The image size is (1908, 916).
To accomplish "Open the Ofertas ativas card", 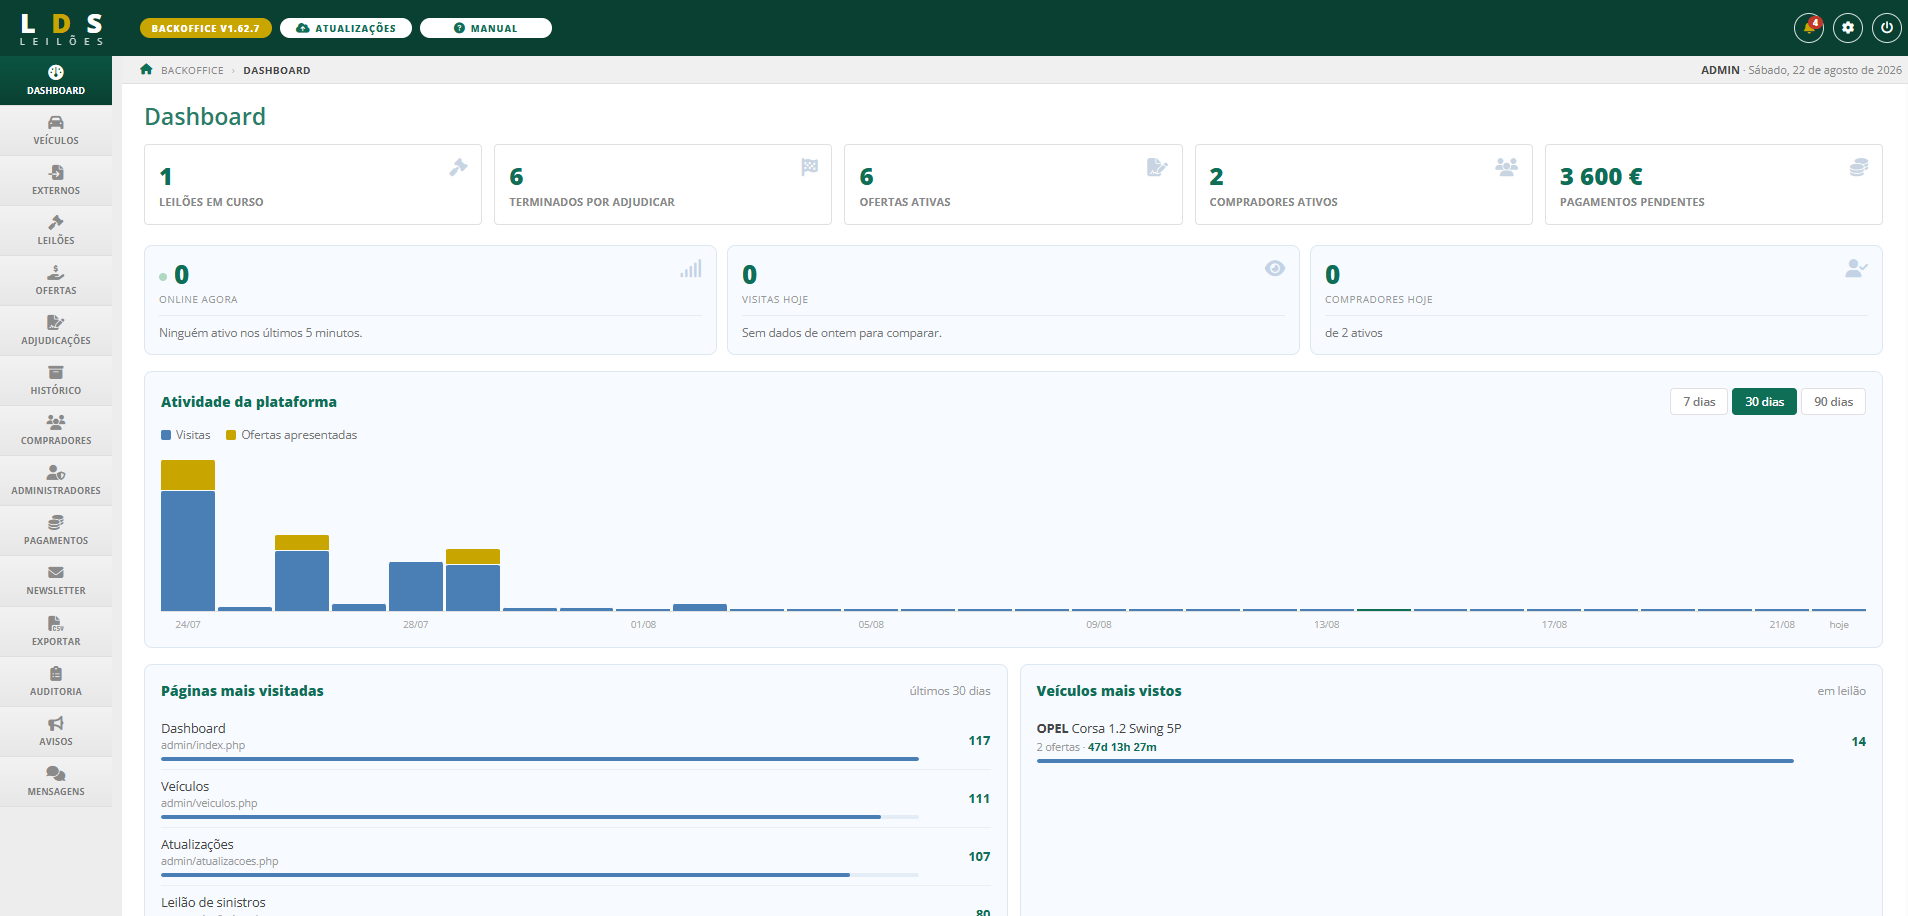I will (1013, 185).
